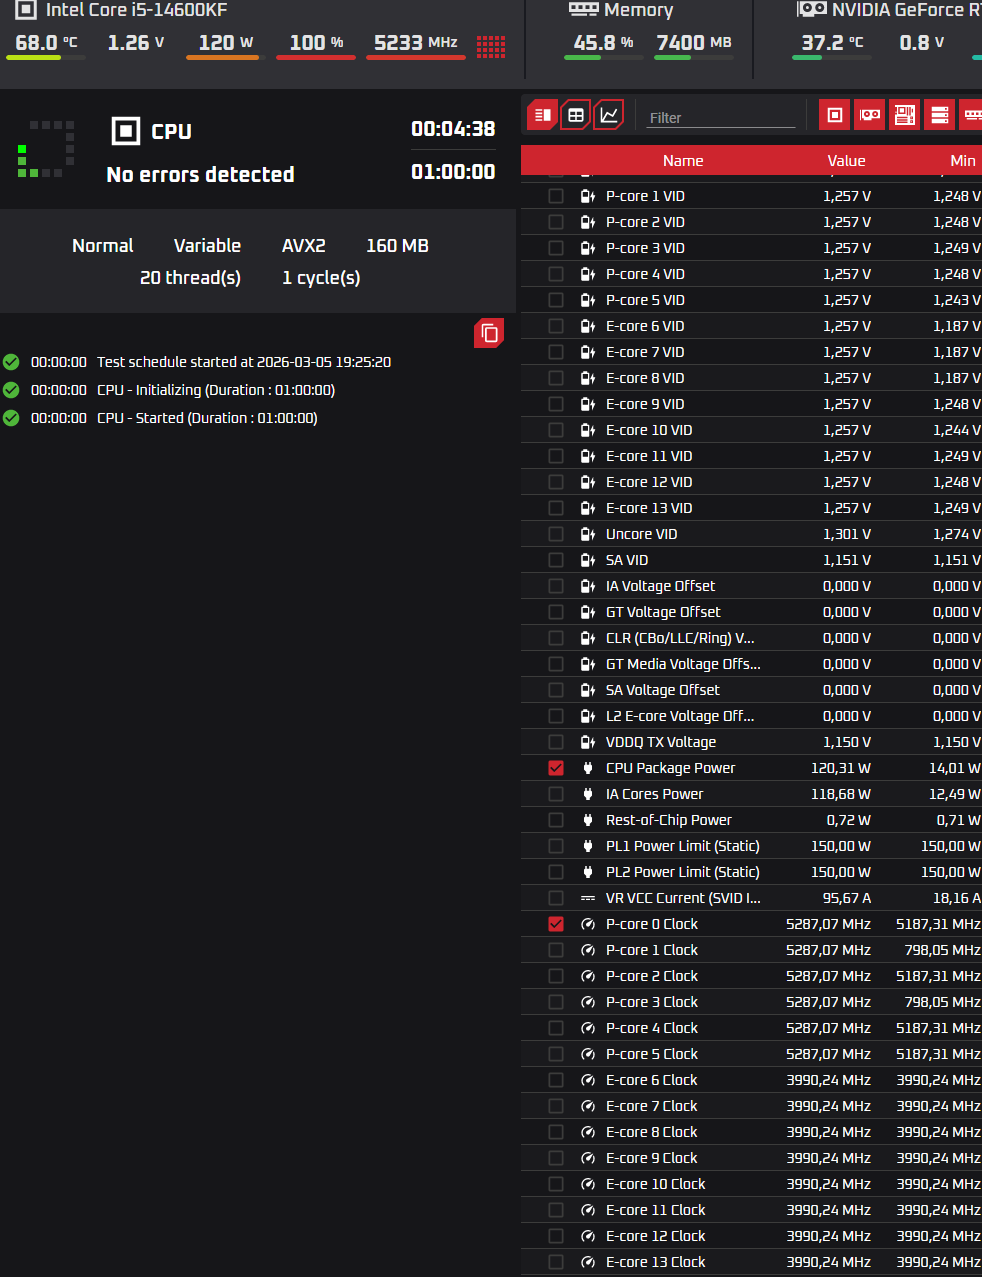
Task: Click the green check beside CPU - Started
Action: tap(11, 418)
